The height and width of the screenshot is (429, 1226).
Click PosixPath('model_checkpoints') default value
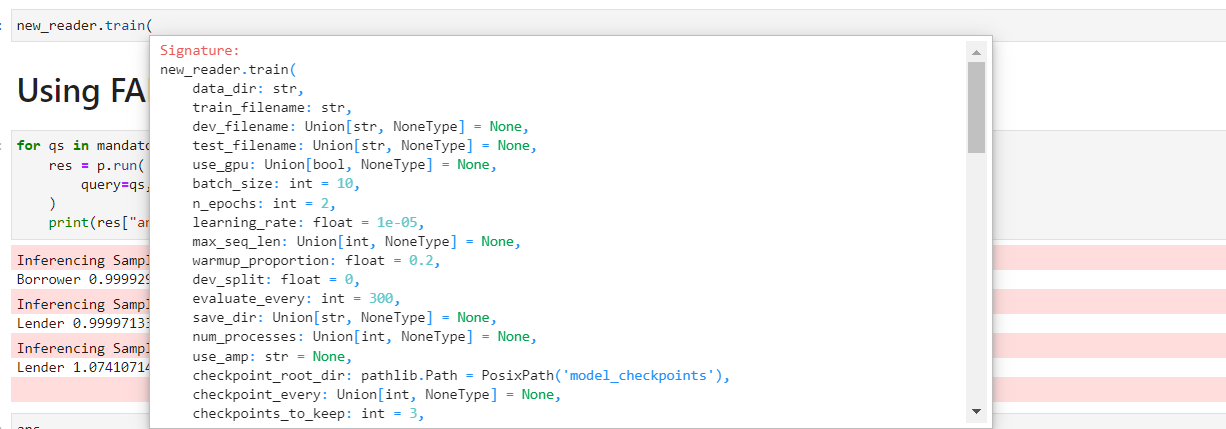pos(602,376)
